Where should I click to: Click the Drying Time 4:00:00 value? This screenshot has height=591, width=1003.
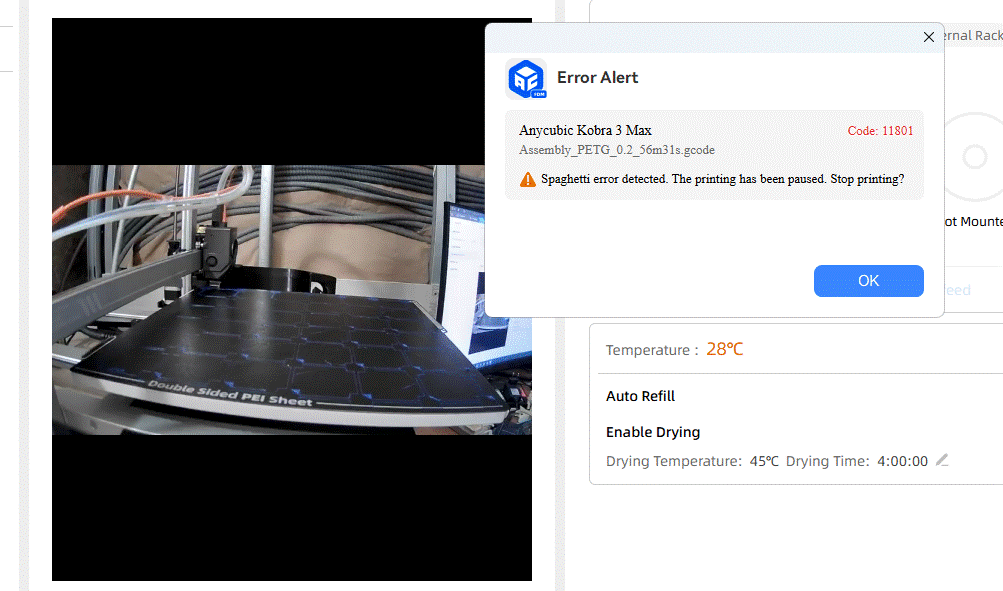point(902,461)
